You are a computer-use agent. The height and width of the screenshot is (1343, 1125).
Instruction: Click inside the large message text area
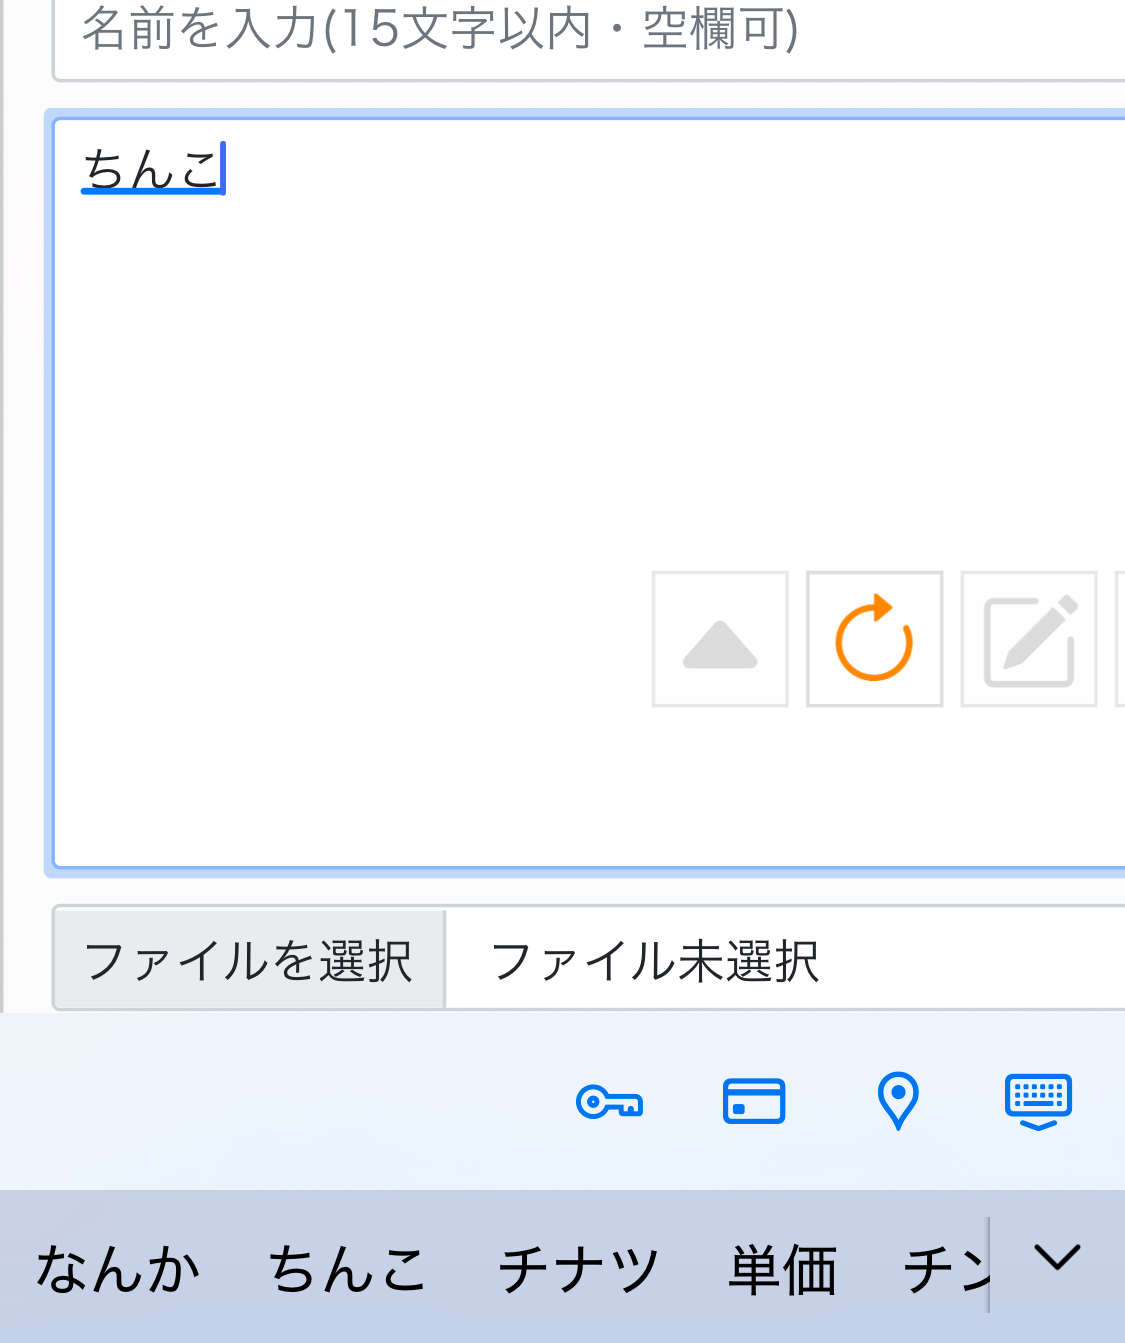[589, 492]
